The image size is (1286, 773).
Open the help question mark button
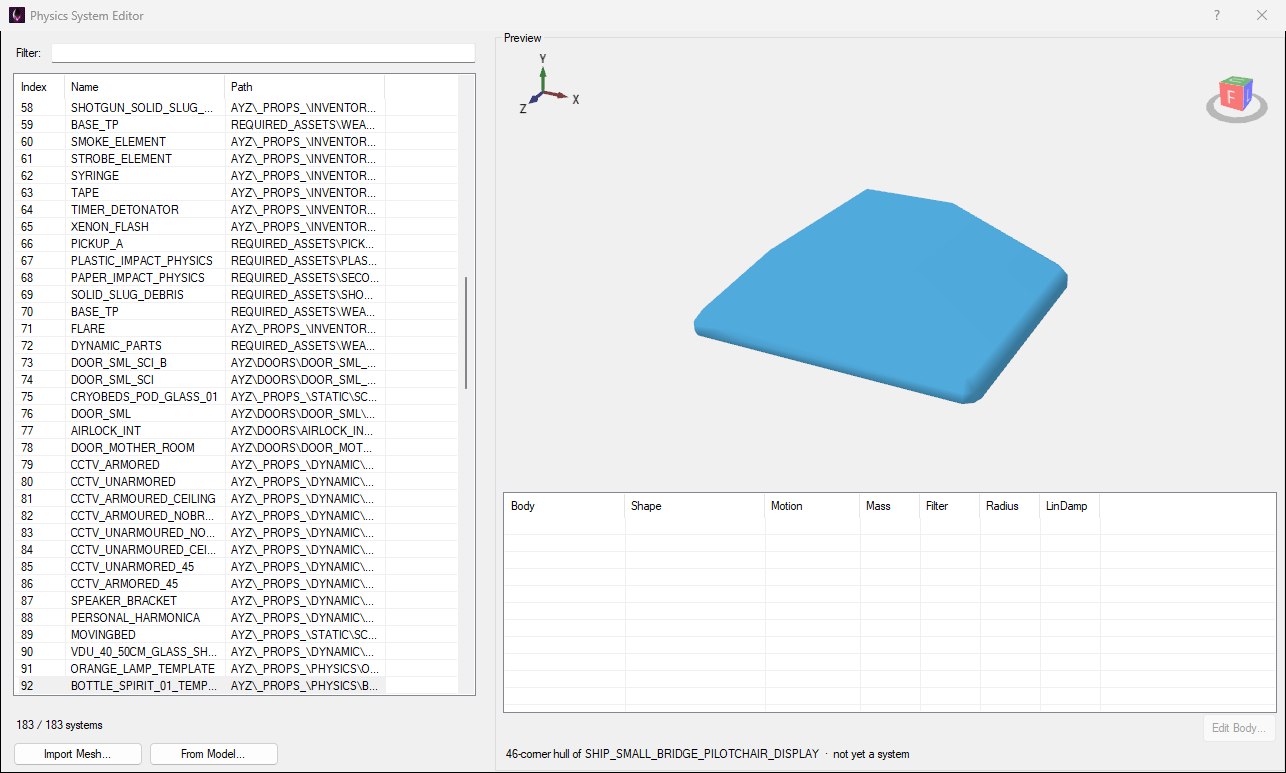[x=1217, y=15]
